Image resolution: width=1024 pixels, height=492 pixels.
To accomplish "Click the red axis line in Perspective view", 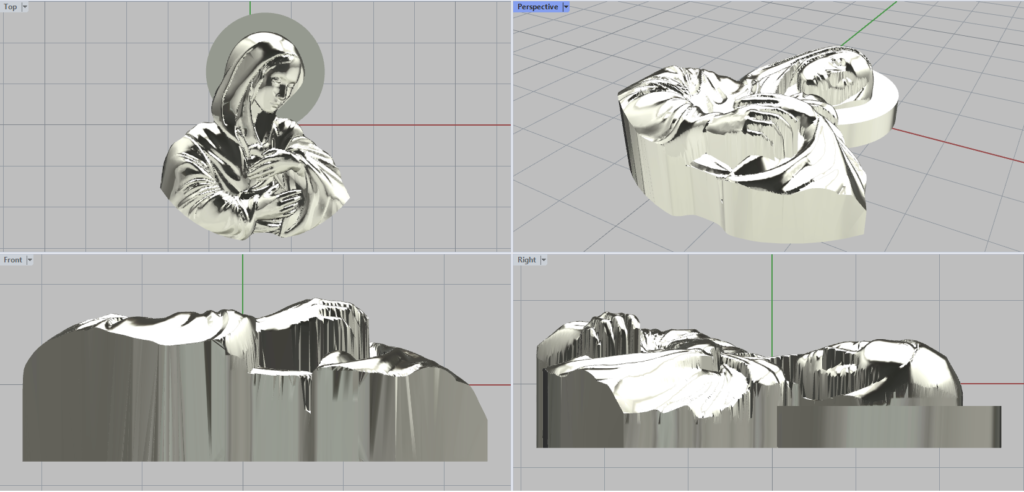I will 950,145.
